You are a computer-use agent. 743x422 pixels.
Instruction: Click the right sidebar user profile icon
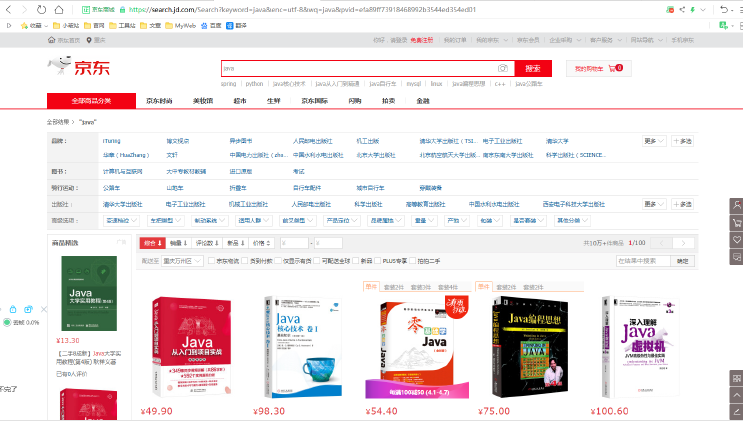pyautogui.click(x=736, y=204)
